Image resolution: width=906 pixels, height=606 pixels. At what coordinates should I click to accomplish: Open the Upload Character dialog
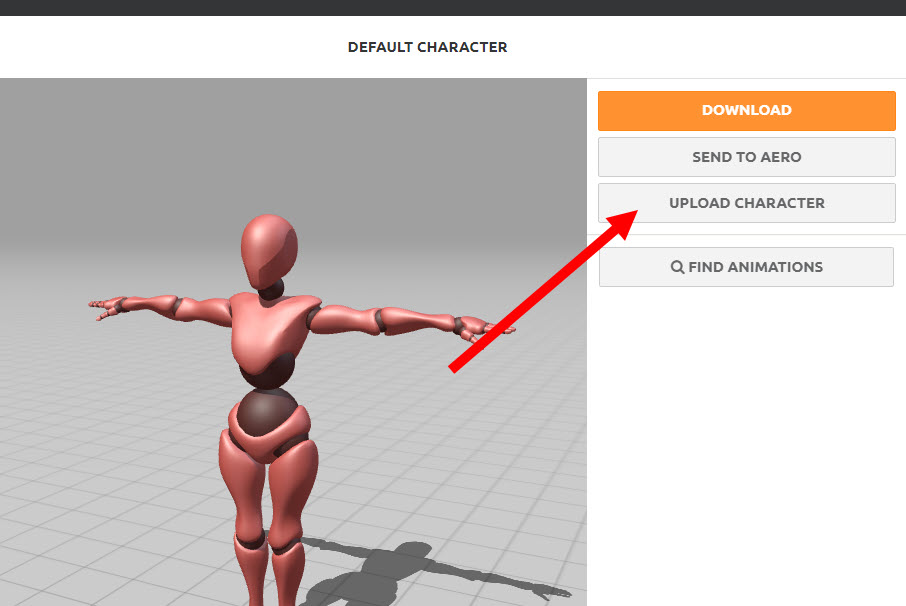[747, 203]
